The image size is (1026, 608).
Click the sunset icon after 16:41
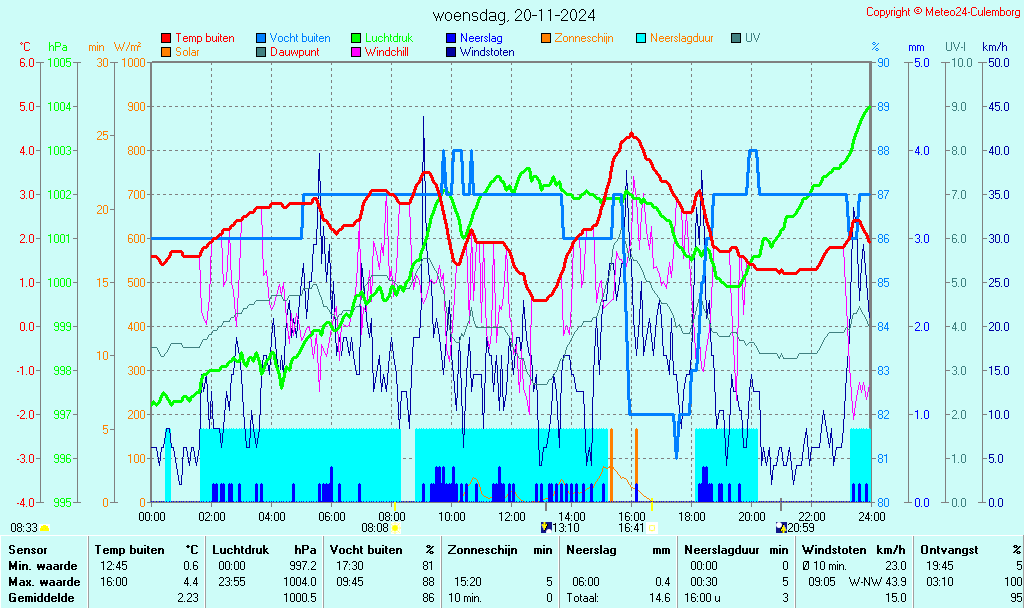(652, 528)
